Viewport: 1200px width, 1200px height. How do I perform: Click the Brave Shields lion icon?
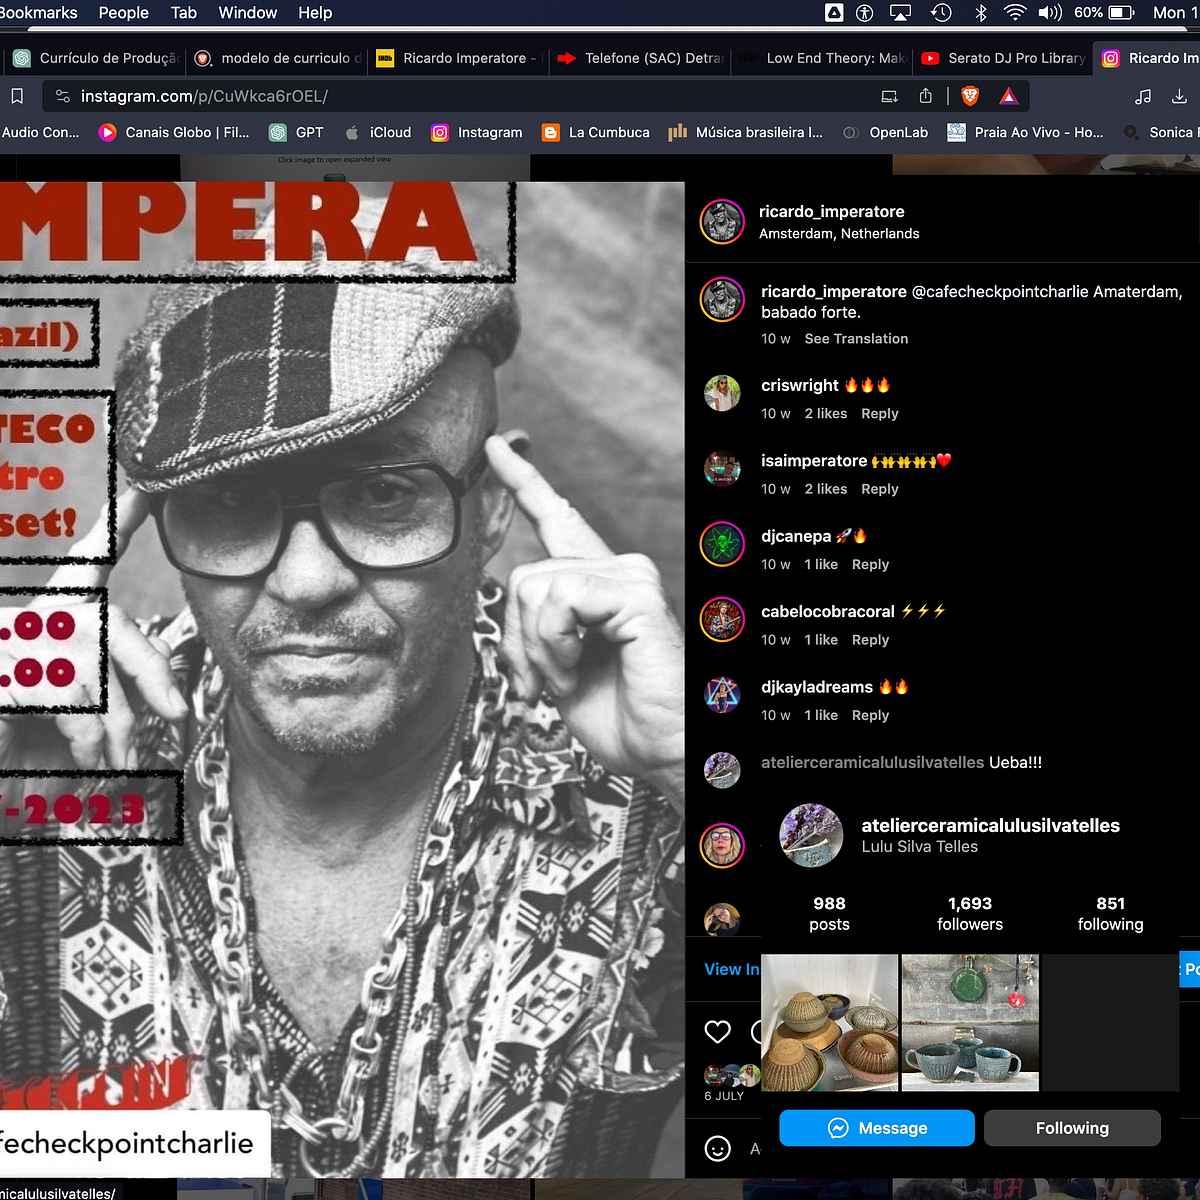coord(969,96)
